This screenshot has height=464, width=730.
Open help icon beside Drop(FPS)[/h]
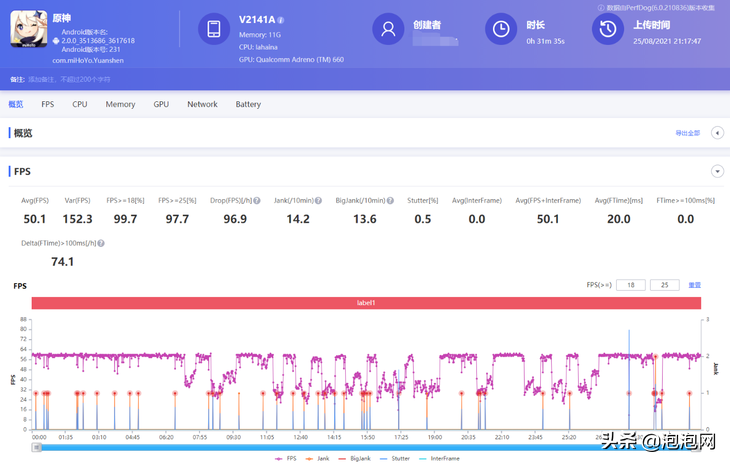257,201
